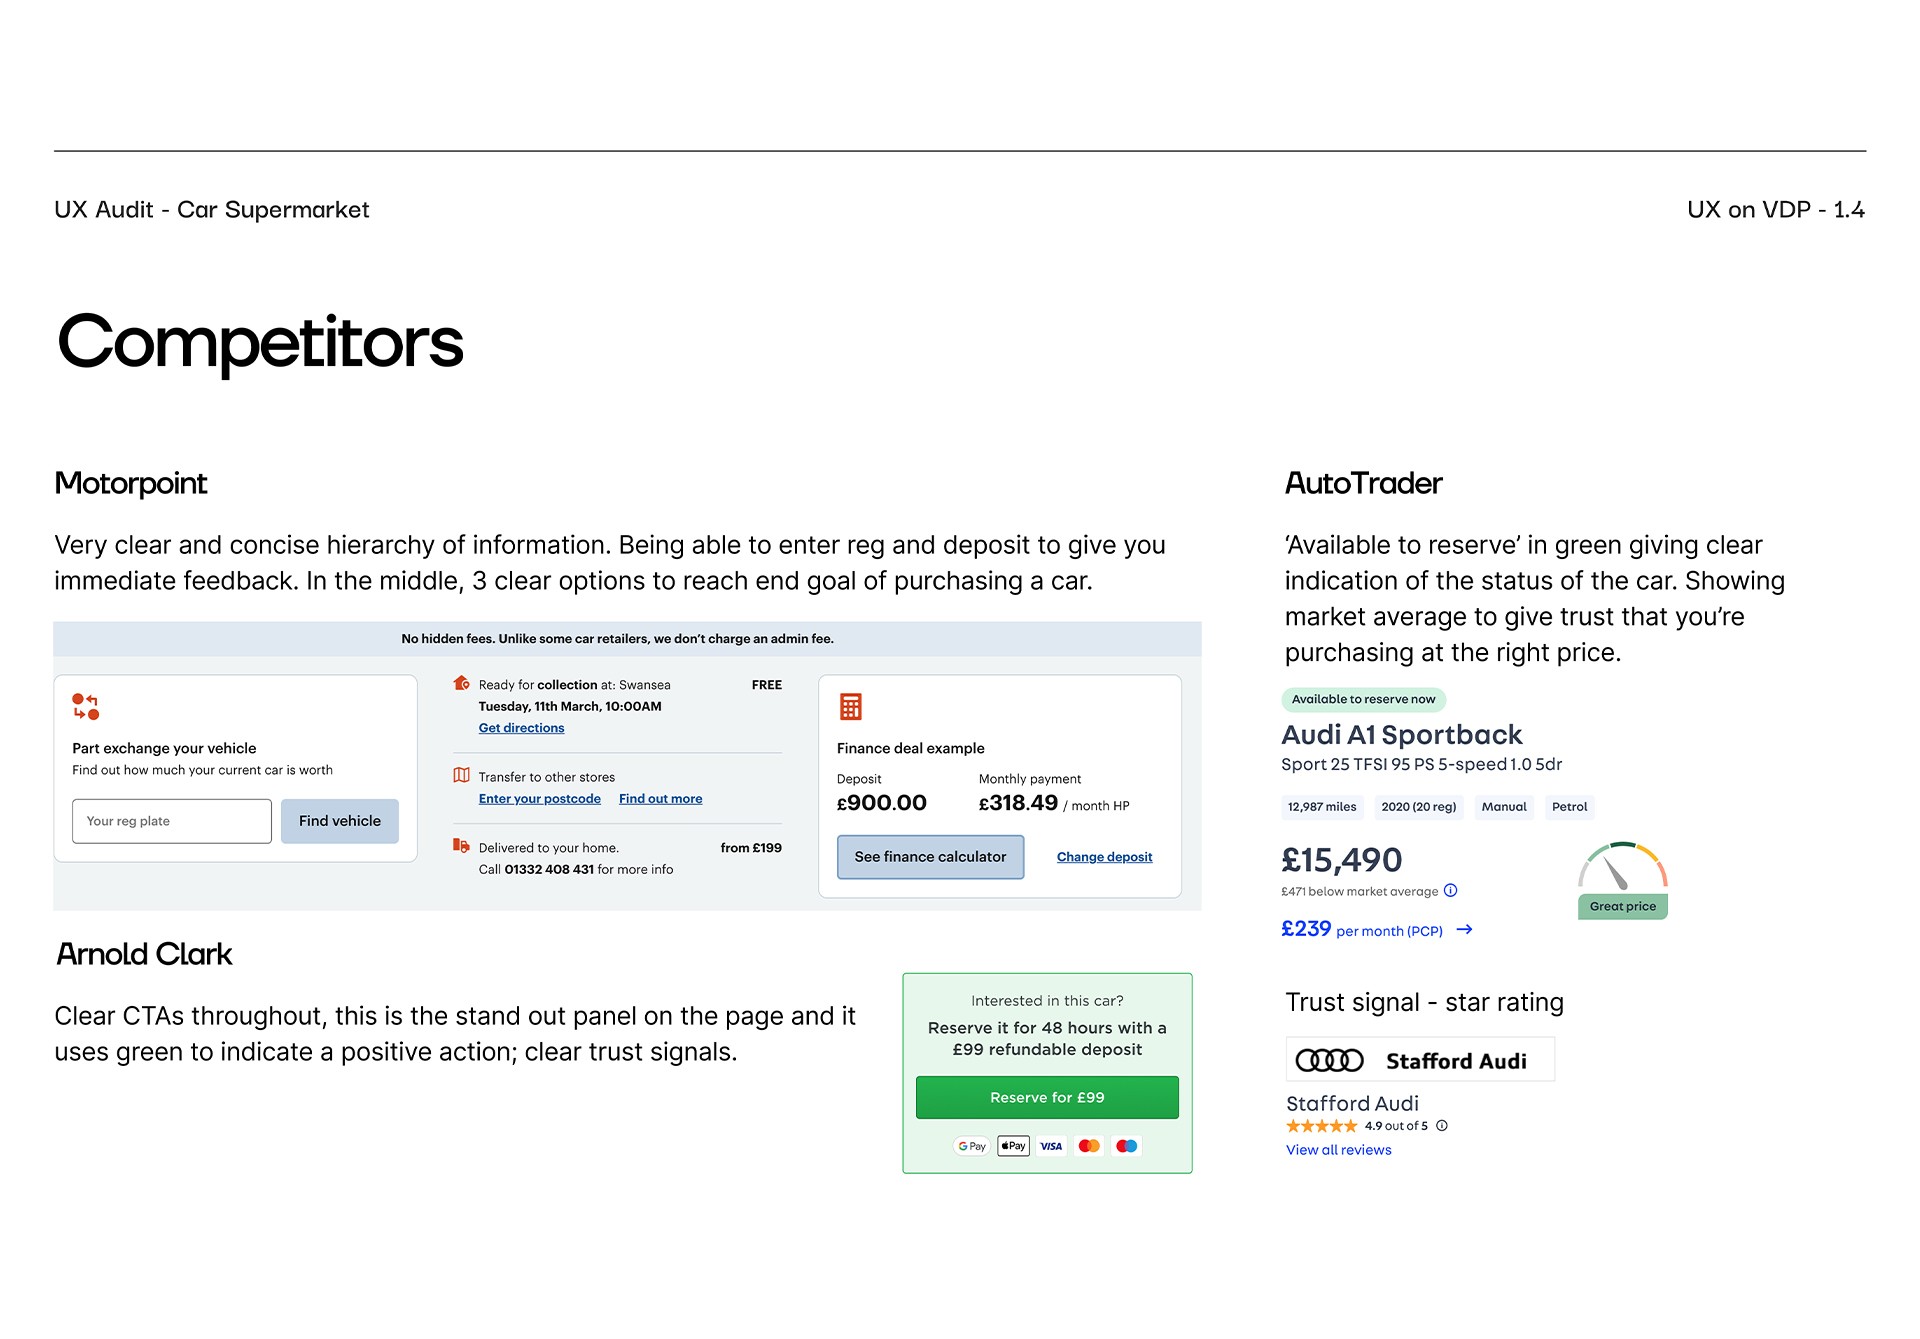This screenshot has width=1920, height=1339.
Task: Click the Google Pay payment icon
Action: pyautogui.click(x=971, y=1146)
